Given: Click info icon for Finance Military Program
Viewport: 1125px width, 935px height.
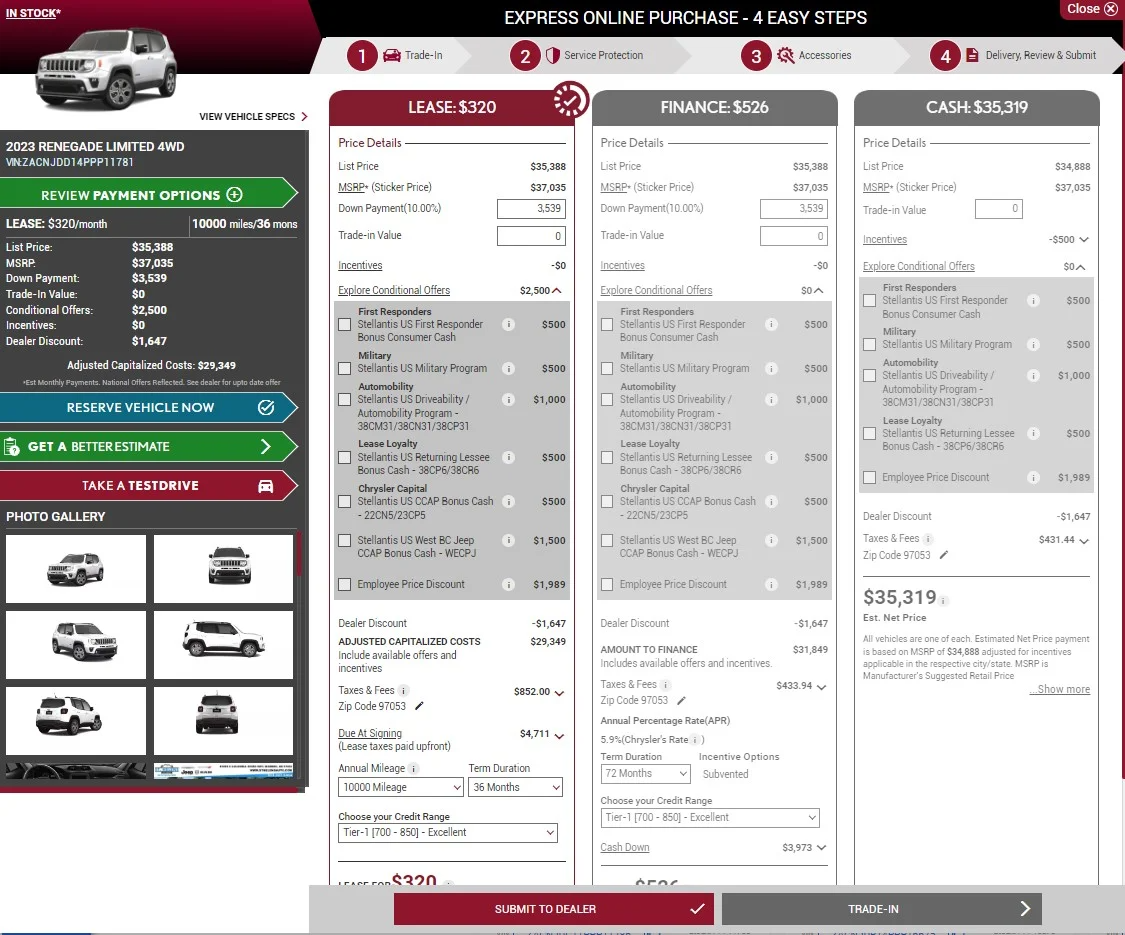Looking at the screenshot, I should tap(771, 368).
